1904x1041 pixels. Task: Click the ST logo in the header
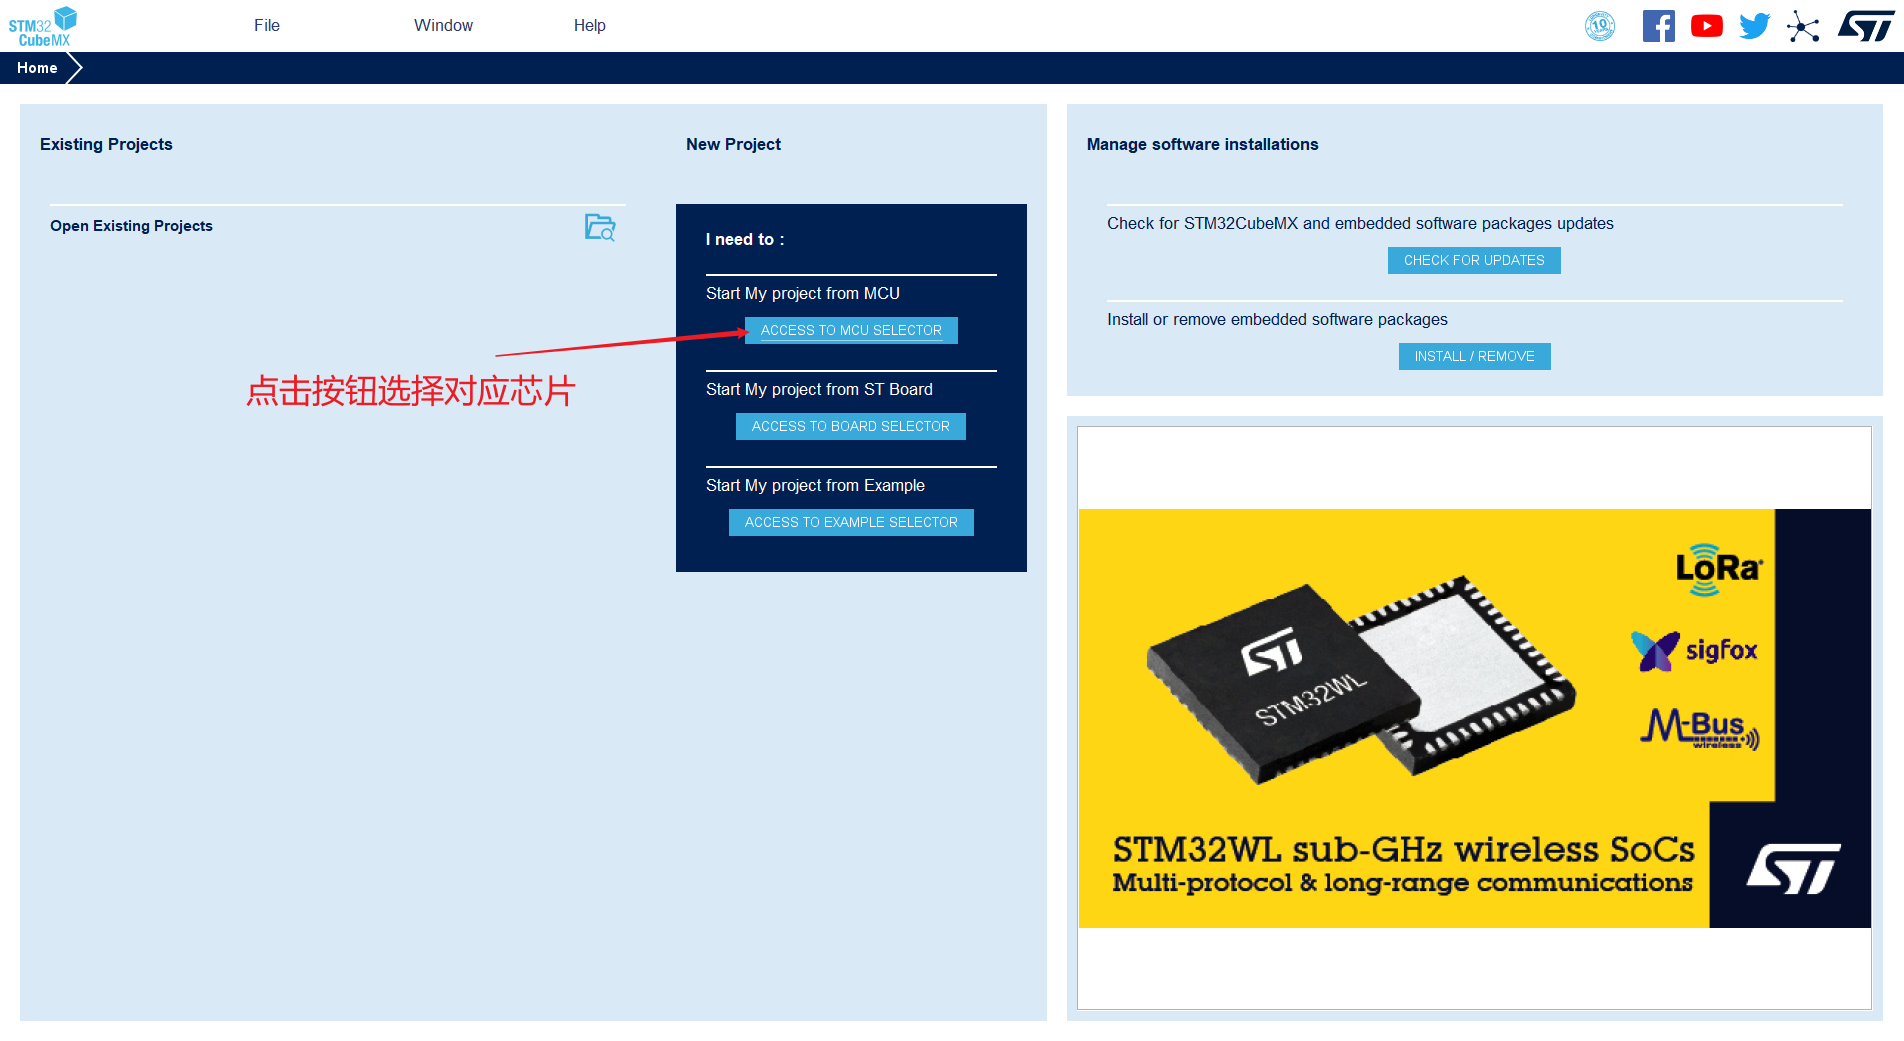tap(1865, 26)
